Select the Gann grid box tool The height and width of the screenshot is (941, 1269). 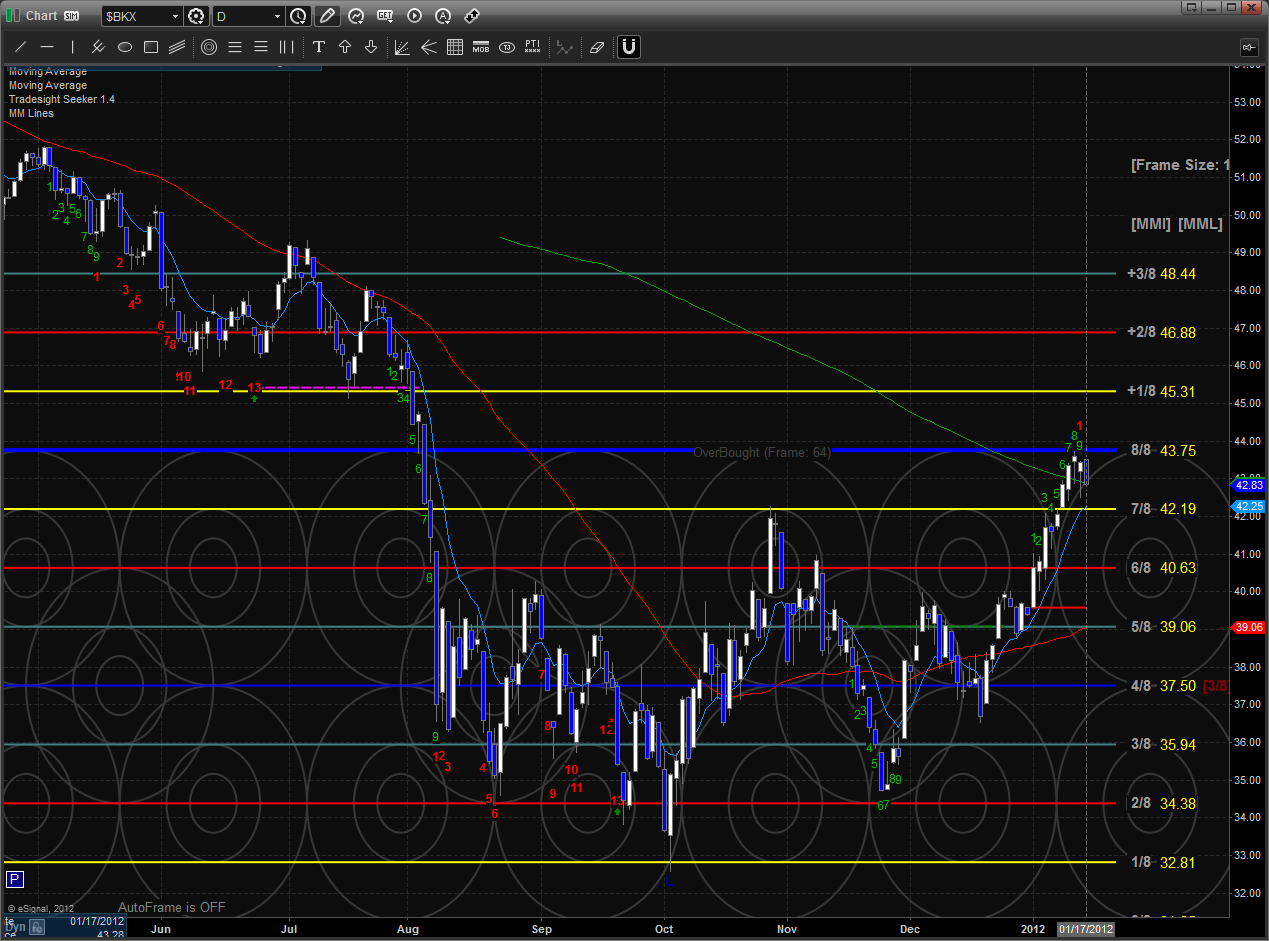pyautogui.click(x=454, y=47)
